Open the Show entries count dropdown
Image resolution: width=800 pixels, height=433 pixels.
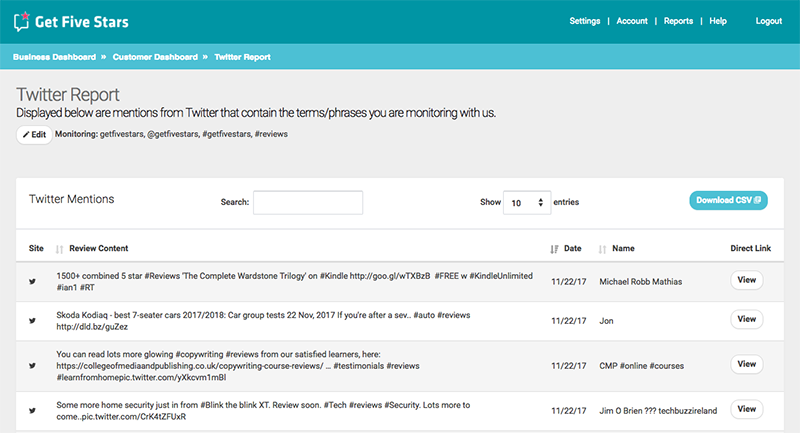point(527,202)
